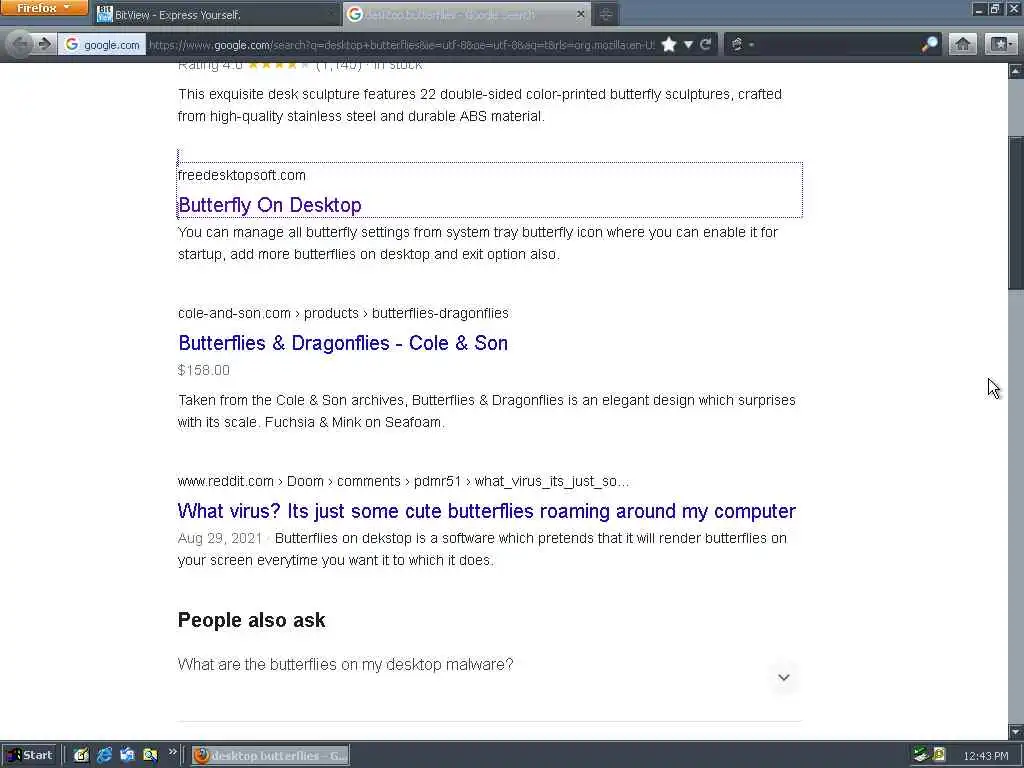Launch Internet Explorer from quick launch
Image resolution: width=1024 pixels, height=768 pixels.
click(x=104, y=755)
